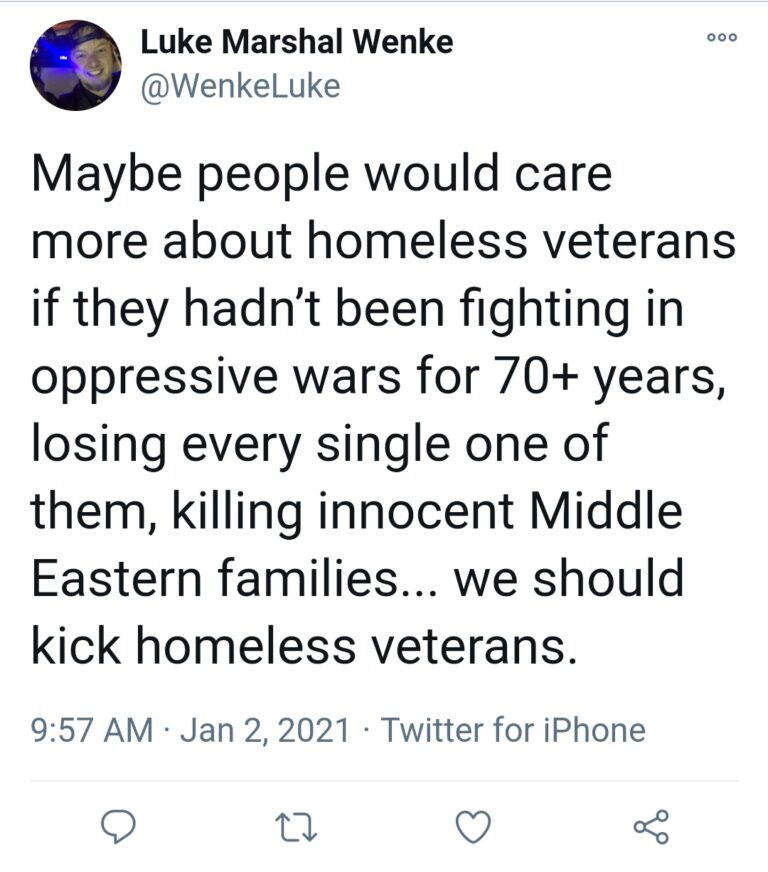Click the line "Eastern families... we should"

coord(357,580)
